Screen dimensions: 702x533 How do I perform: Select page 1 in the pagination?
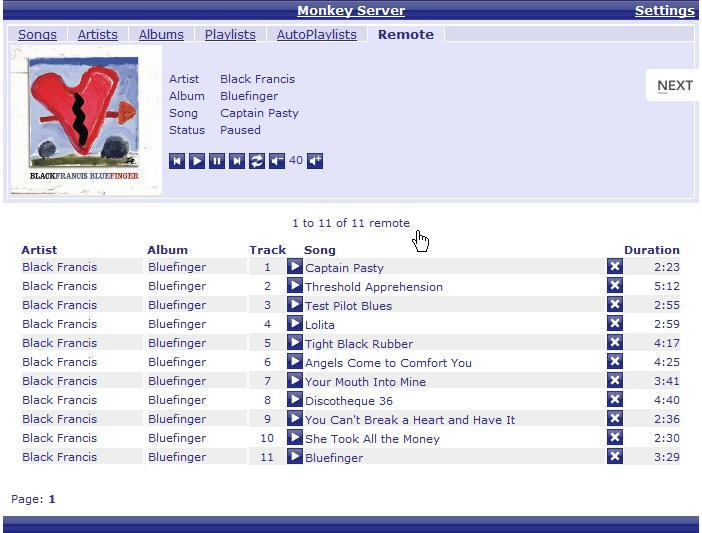[52, 499]
